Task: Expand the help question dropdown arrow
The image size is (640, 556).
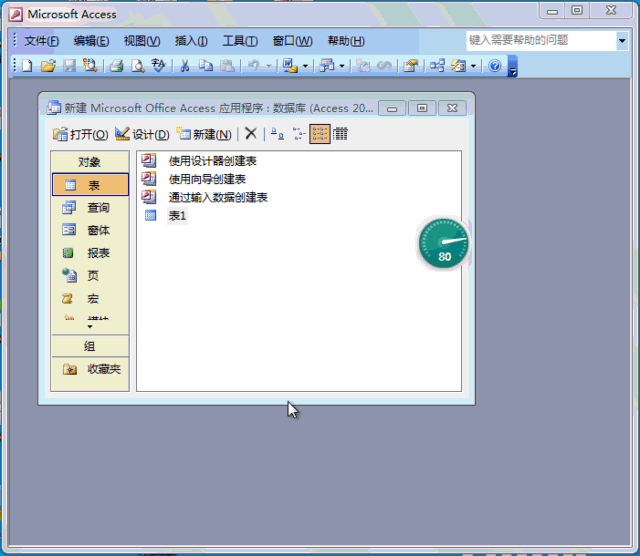Action: click(x=622, y=40)
